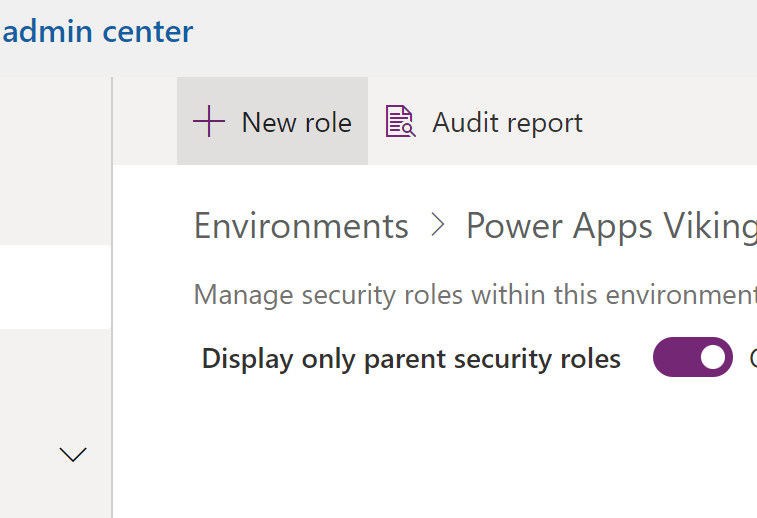This screenshot has width=757, height=518.
Task: Click the empty command bar right of Audit report
Action: pyautogui.click(x=670, y=122)
